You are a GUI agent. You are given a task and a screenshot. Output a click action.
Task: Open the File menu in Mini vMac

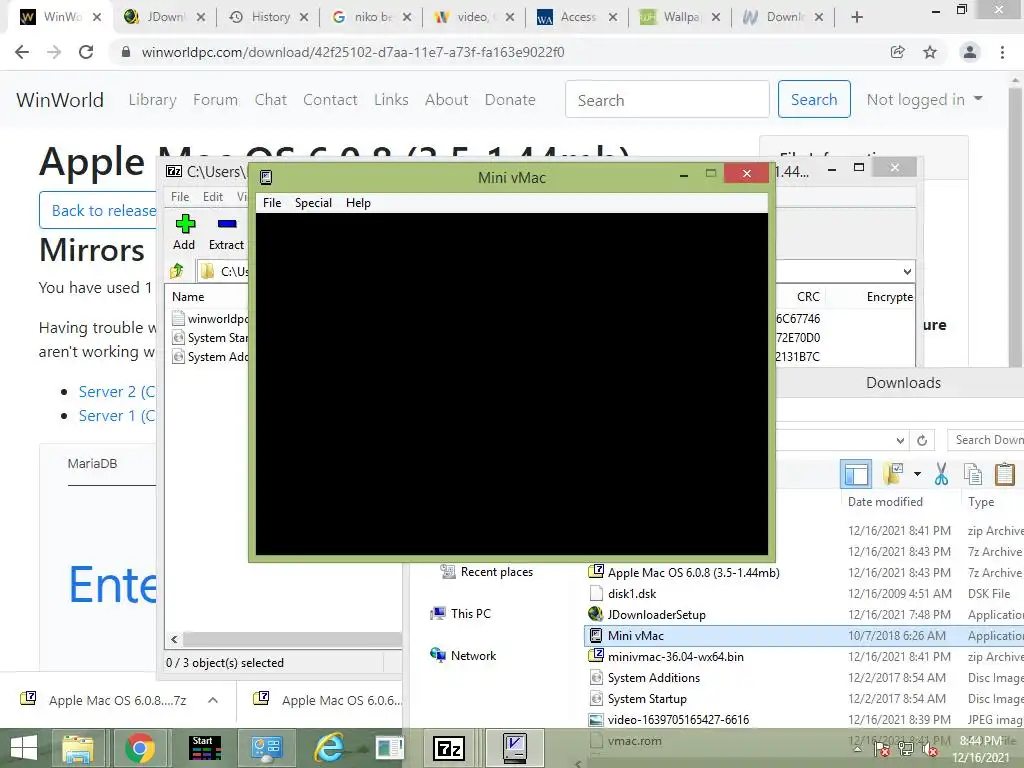[x=272, y=202]
